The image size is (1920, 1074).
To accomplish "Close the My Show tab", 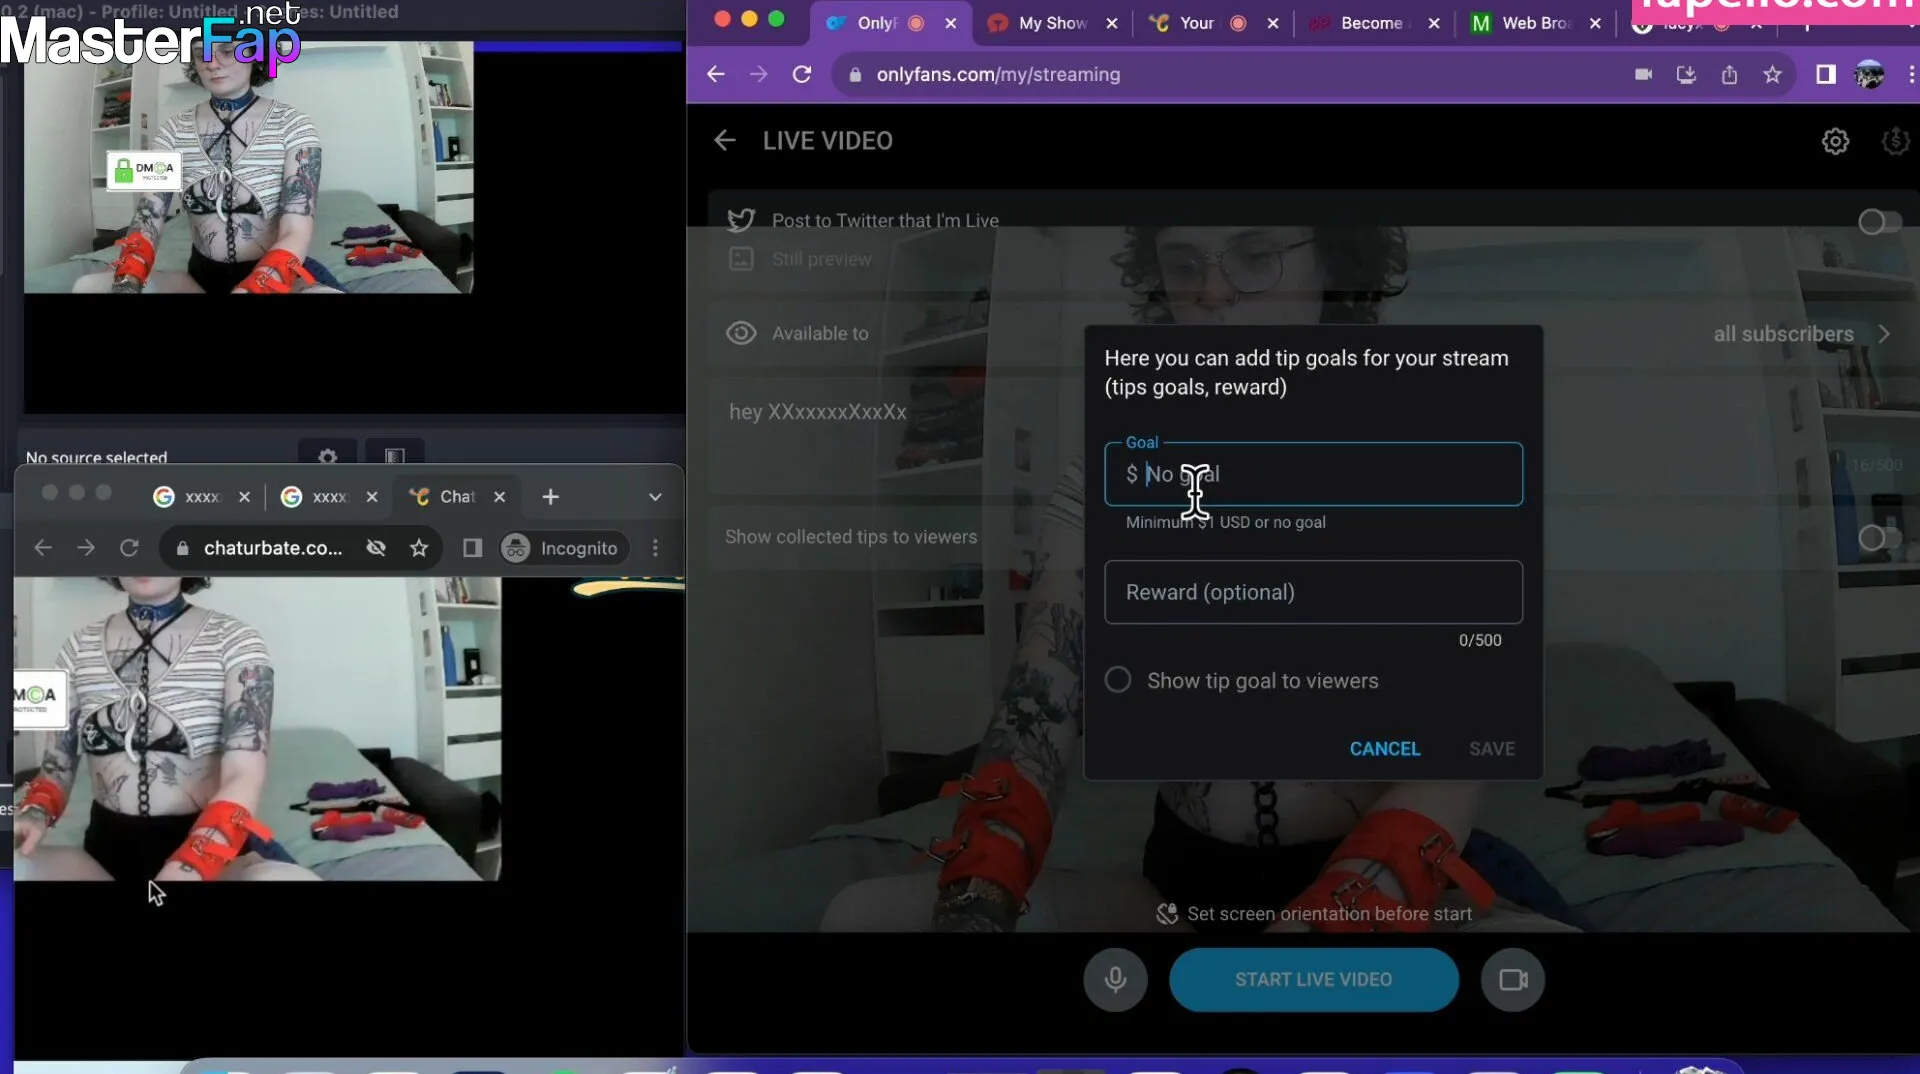I will 1112,23.
